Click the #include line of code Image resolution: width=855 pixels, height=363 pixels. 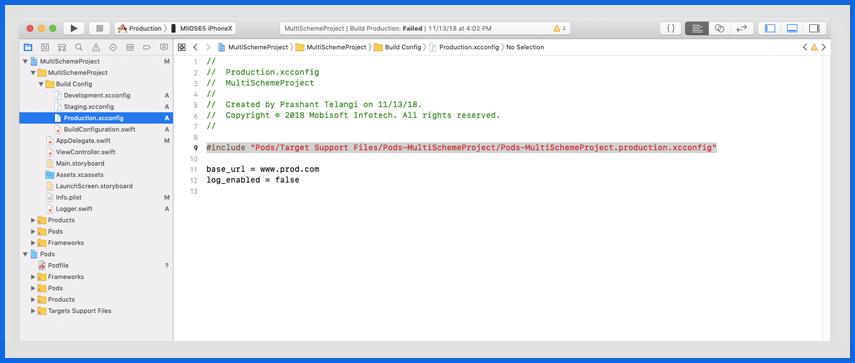[461, 147]
